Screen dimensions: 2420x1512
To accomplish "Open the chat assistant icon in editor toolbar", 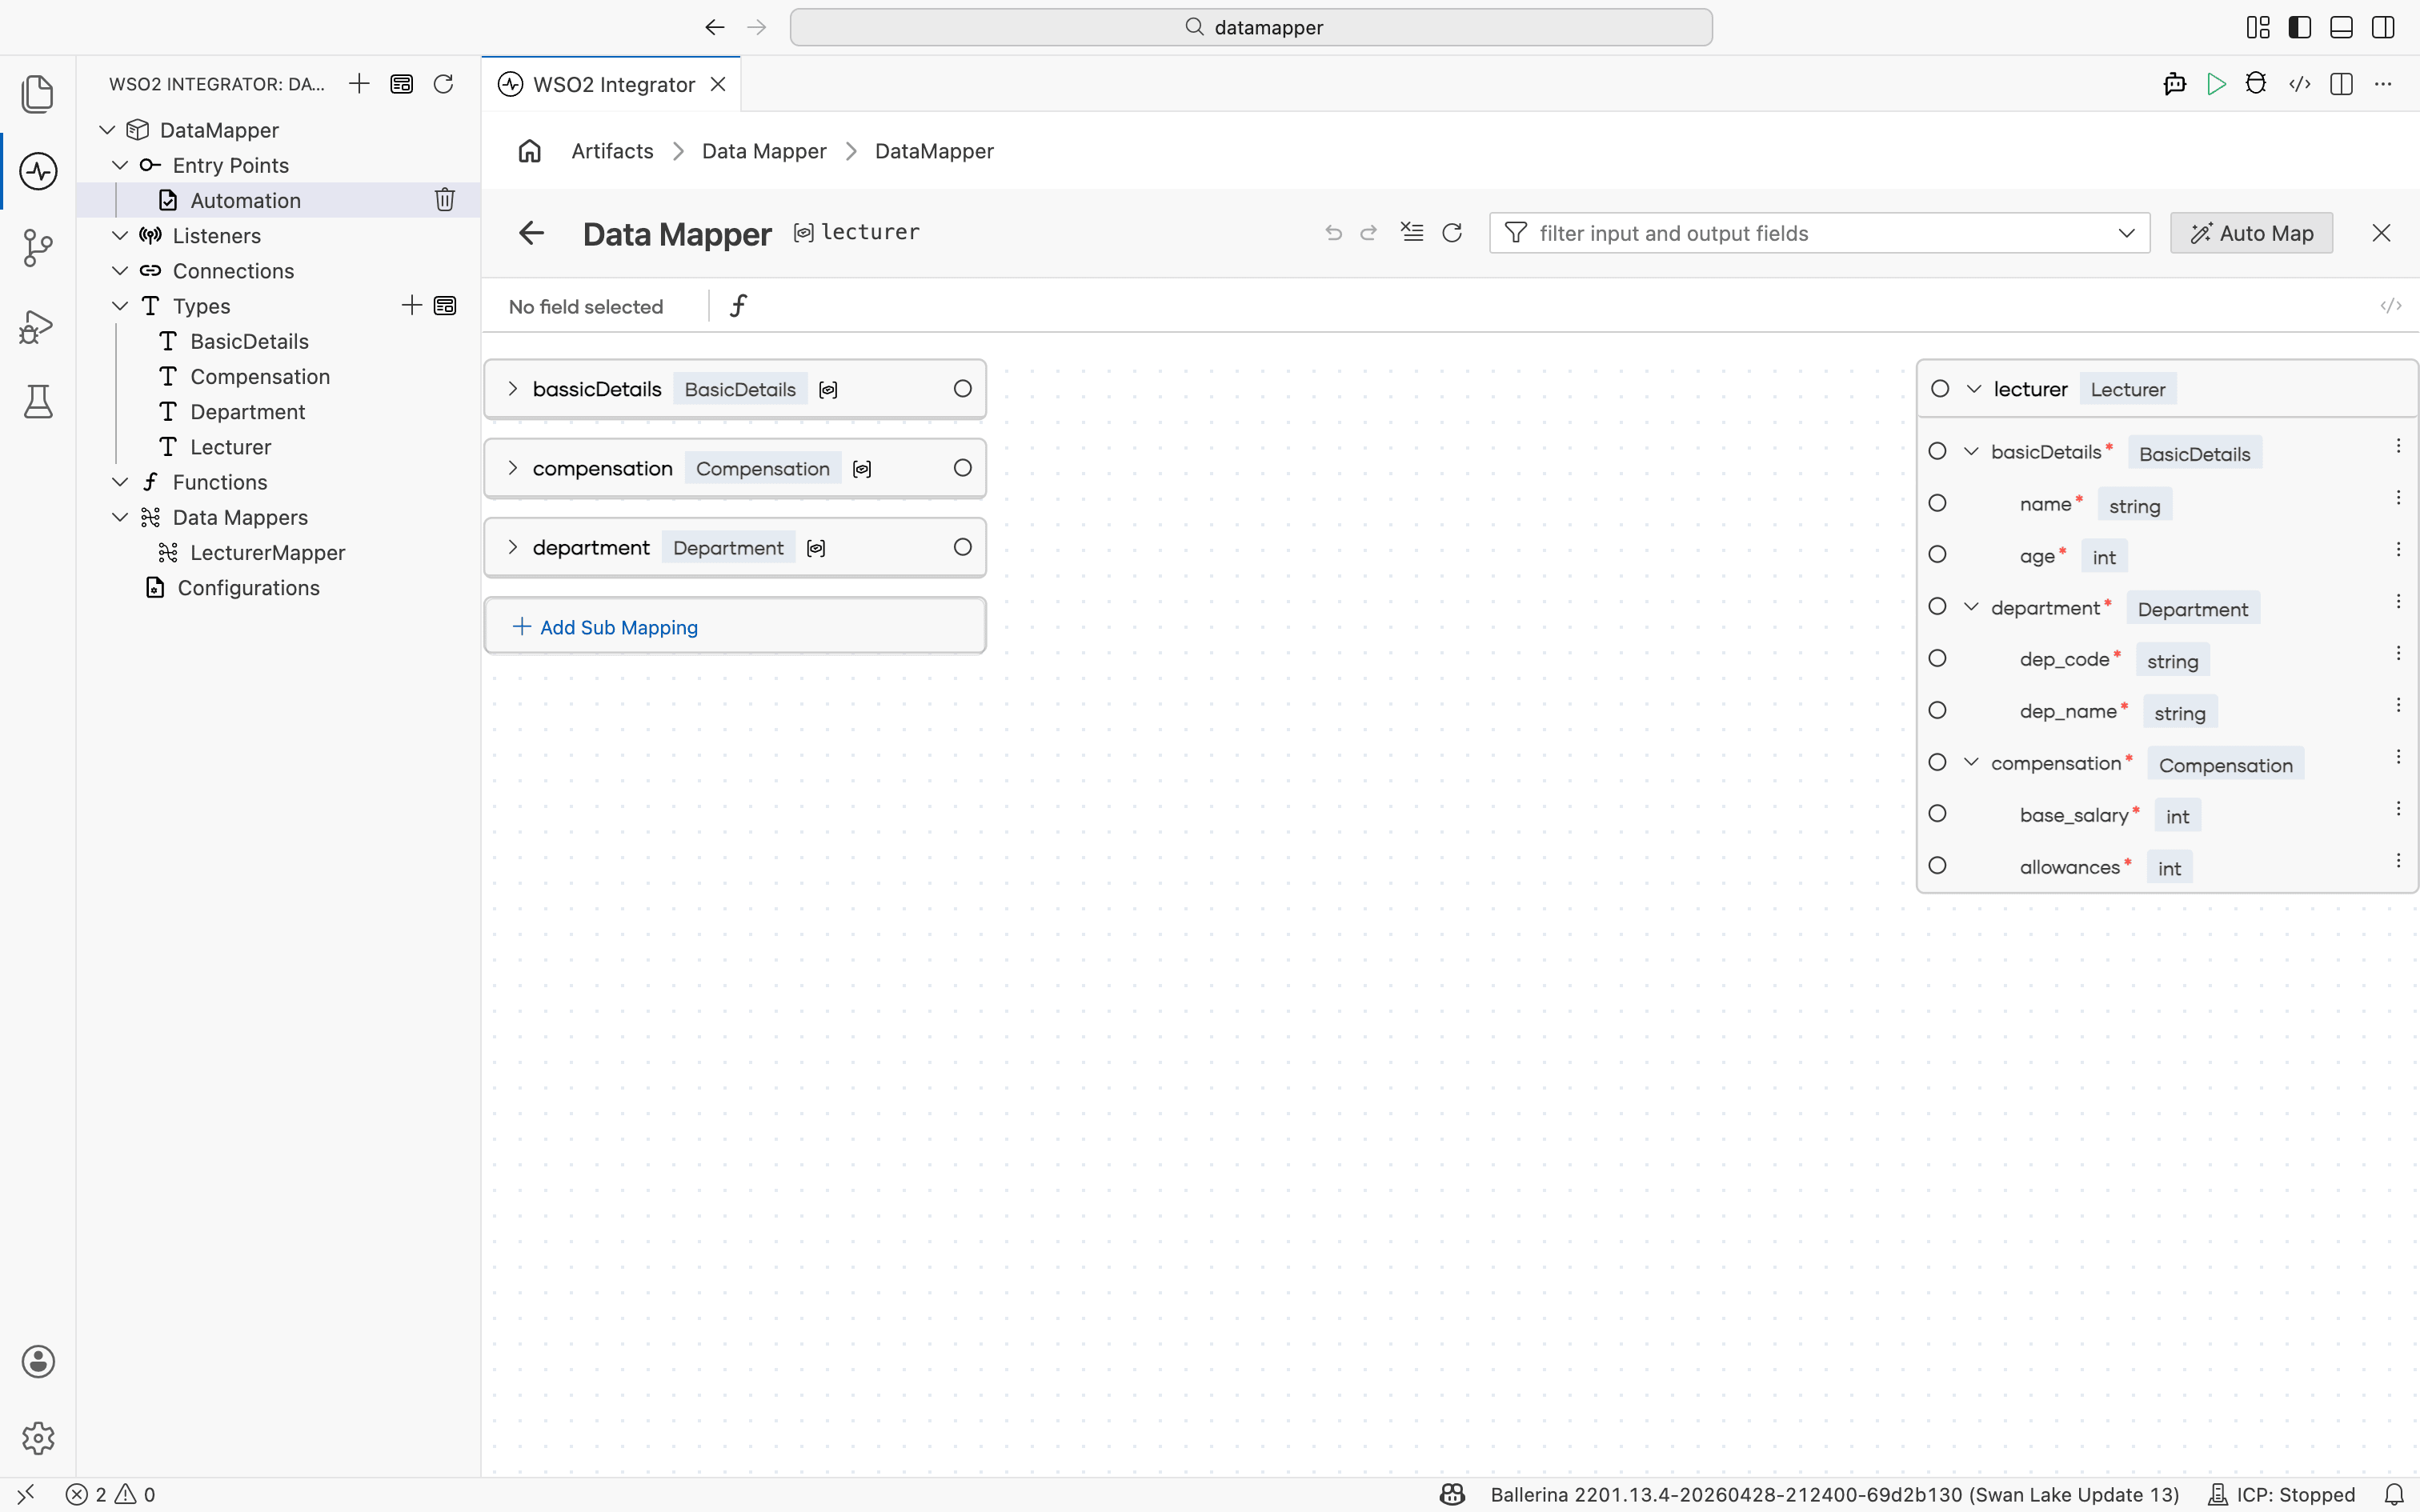I will (2174, 84).
